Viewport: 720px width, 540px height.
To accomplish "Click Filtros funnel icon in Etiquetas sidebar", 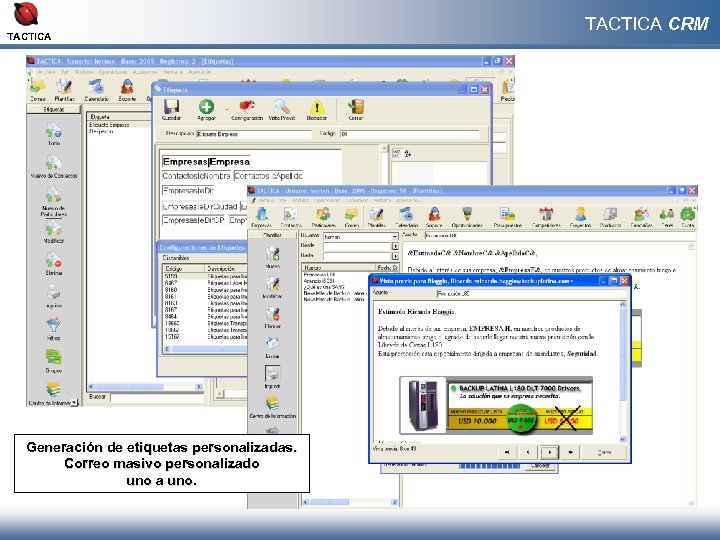I will pos(54,326).
